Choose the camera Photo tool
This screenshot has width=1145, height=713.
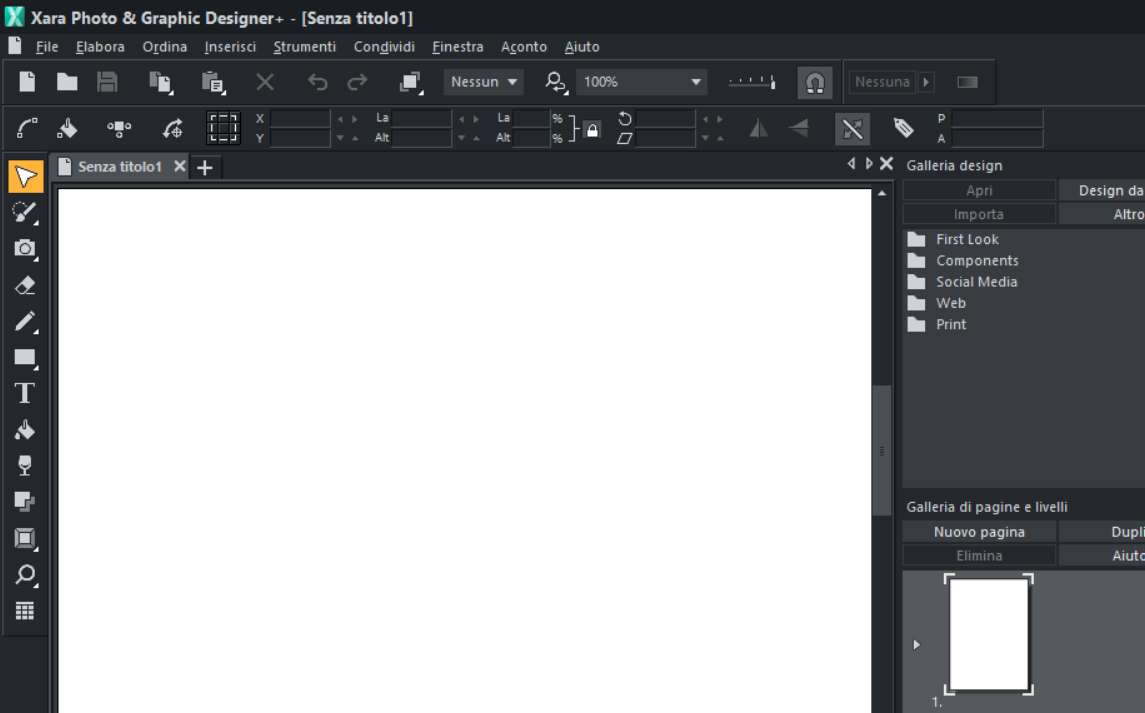click(x=26, y=248)
